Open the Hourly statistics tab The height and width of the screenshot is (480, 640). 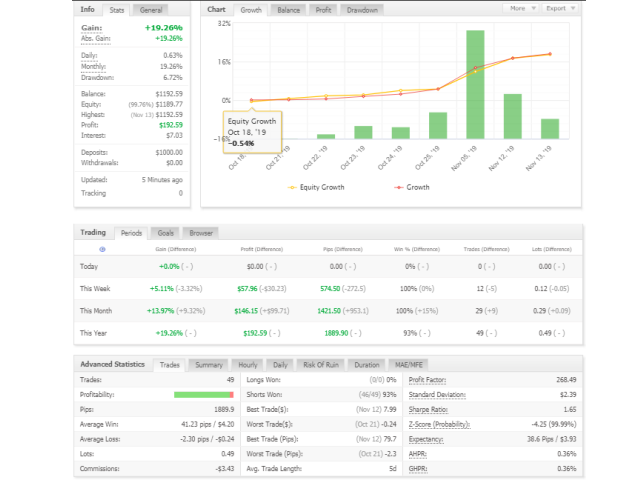[246, 365]
